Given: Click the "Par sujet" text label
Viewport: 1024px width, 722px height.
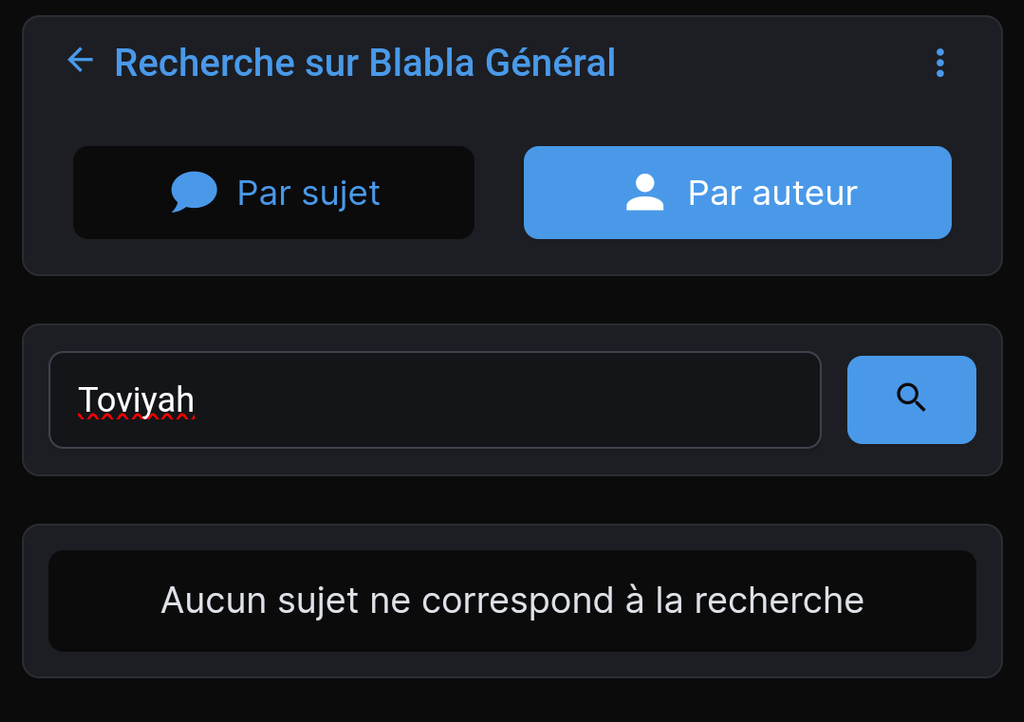Looking at the screenshot, I should click(x=308, y=193).
